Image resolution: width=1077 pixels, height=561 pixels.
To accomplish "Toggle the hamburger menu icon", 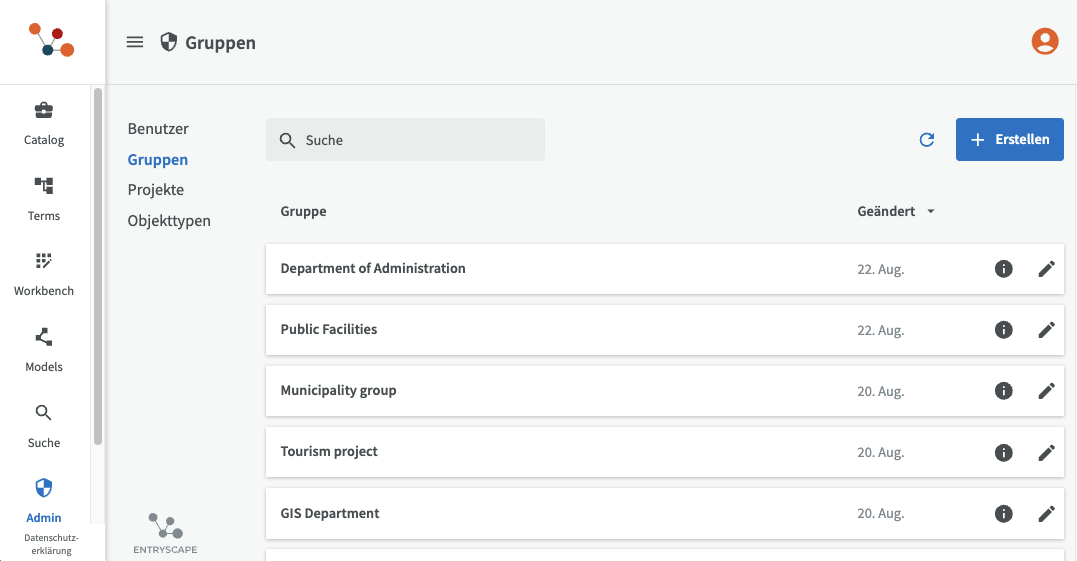I will 135,42.
